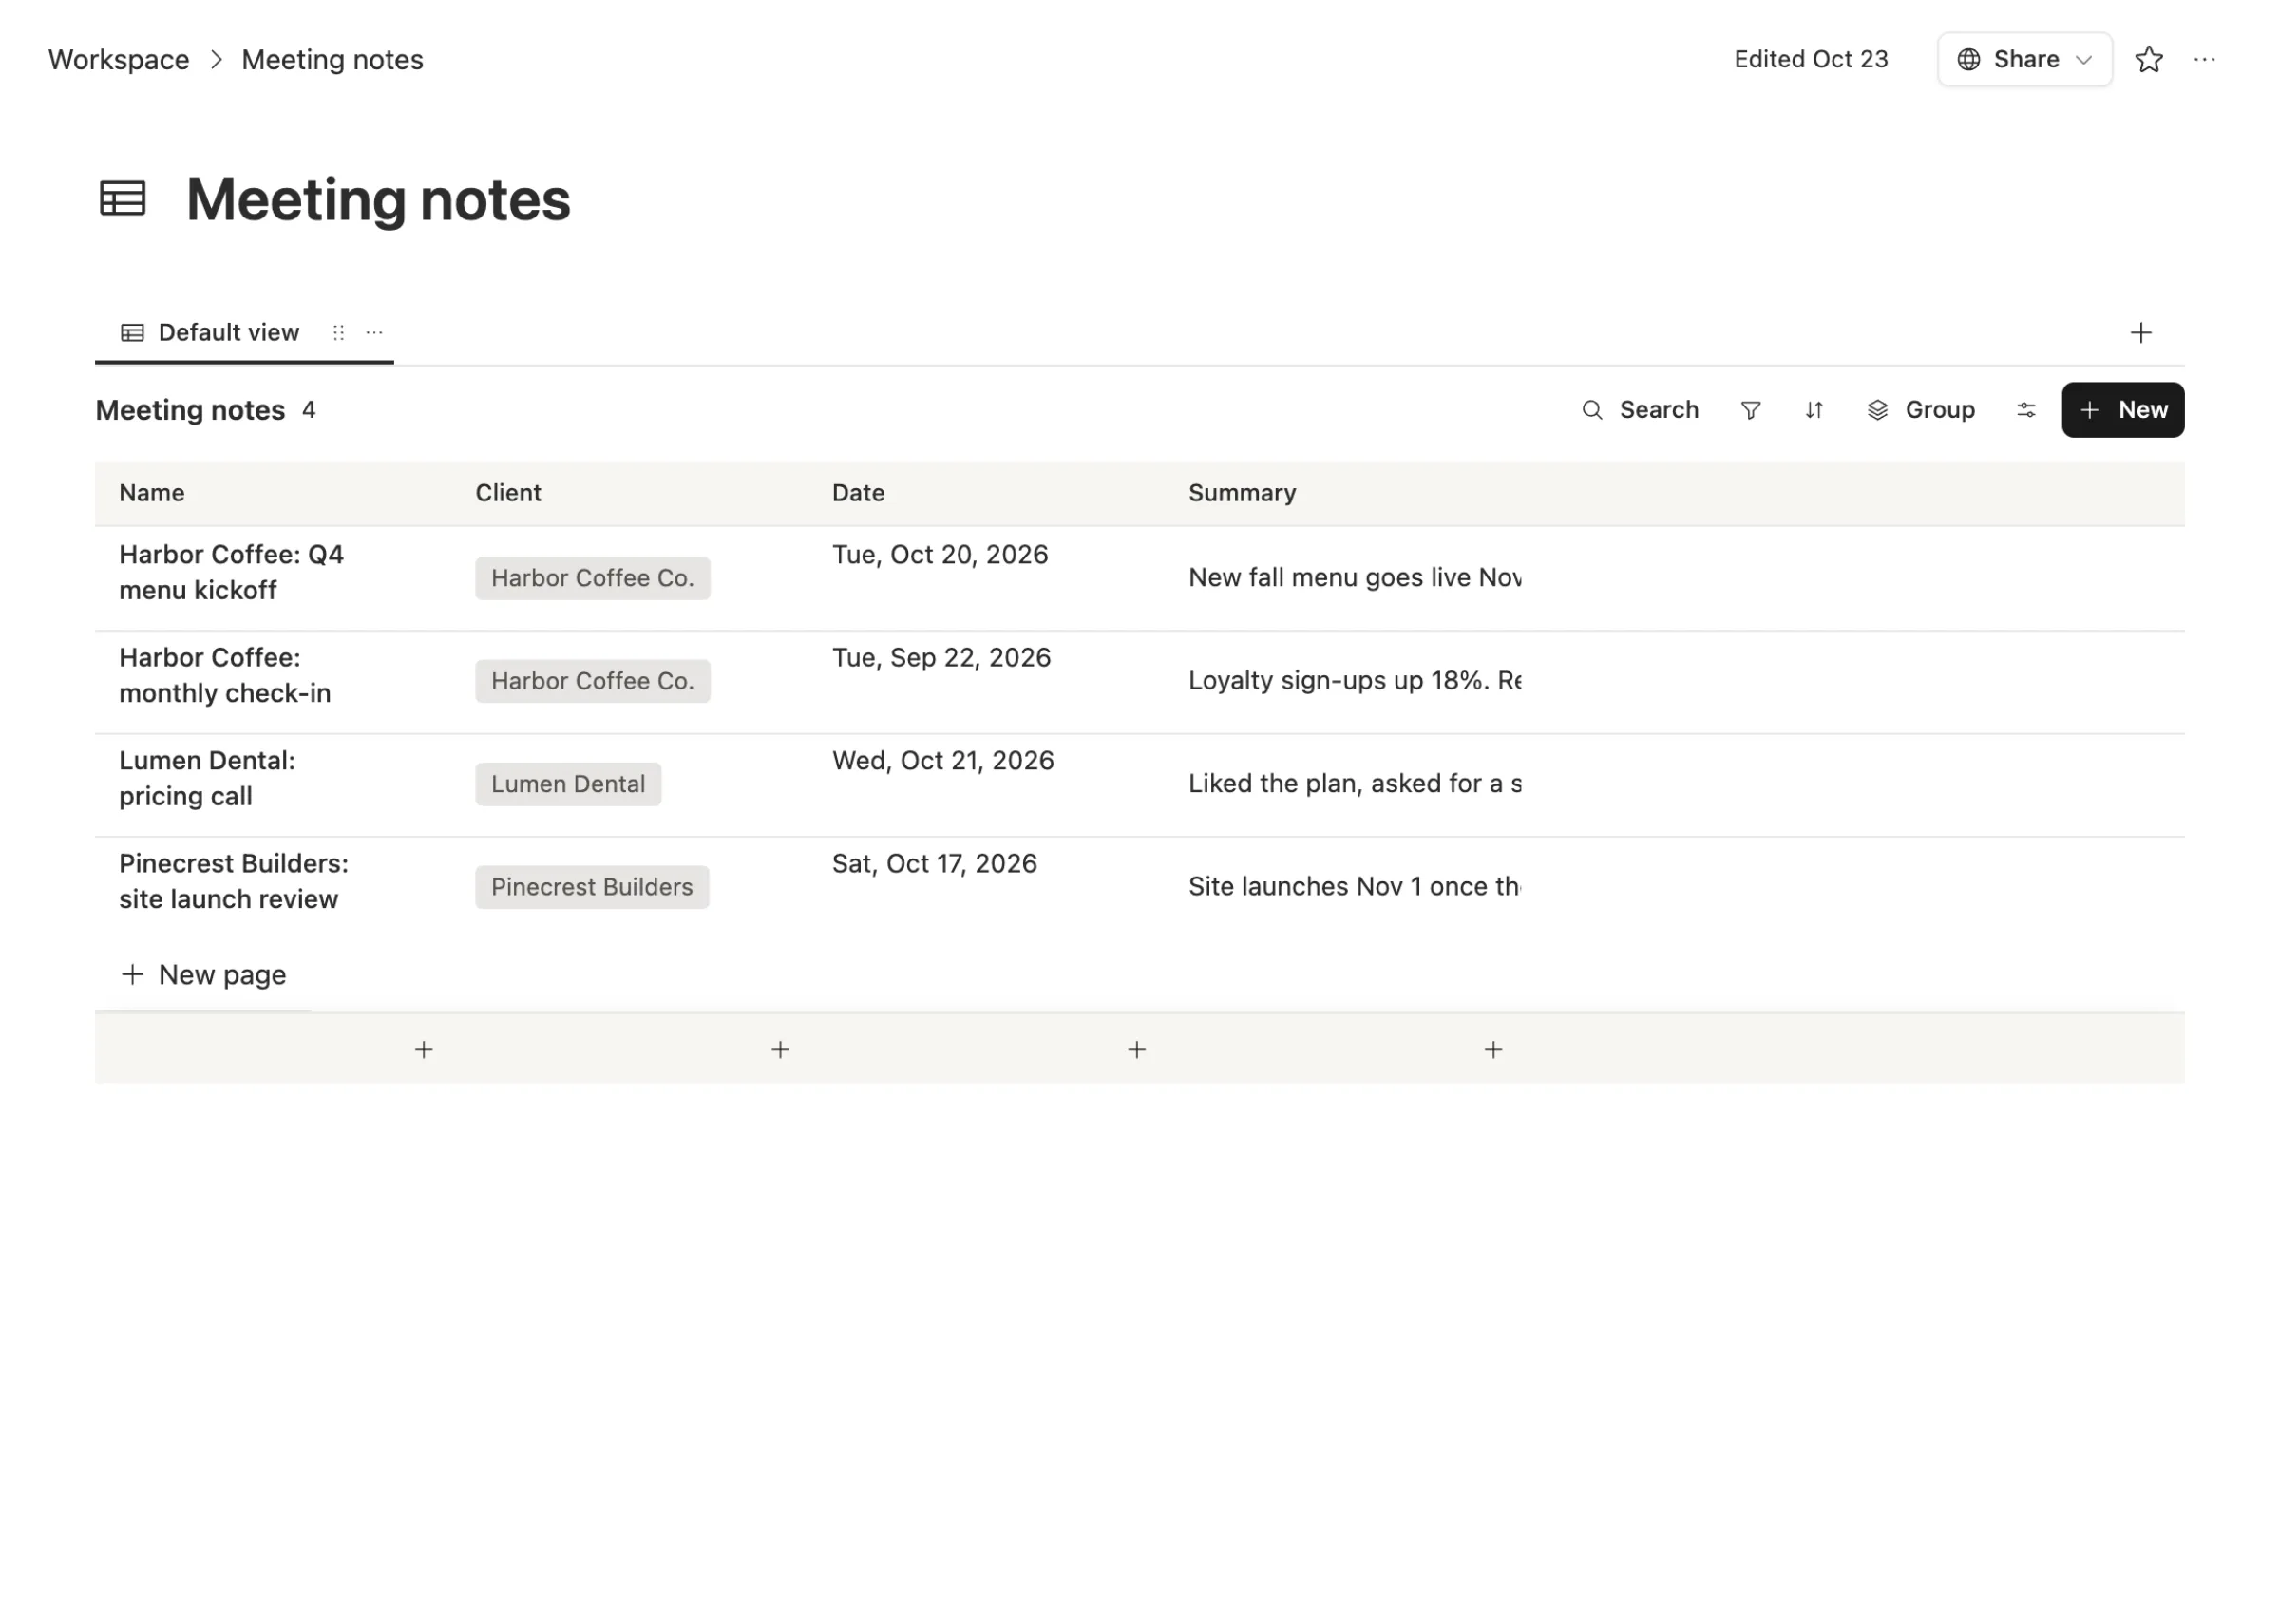Go to Workspace in breadcrumb
Screen dimensions: 2280x1624
(x=119, y=60)
